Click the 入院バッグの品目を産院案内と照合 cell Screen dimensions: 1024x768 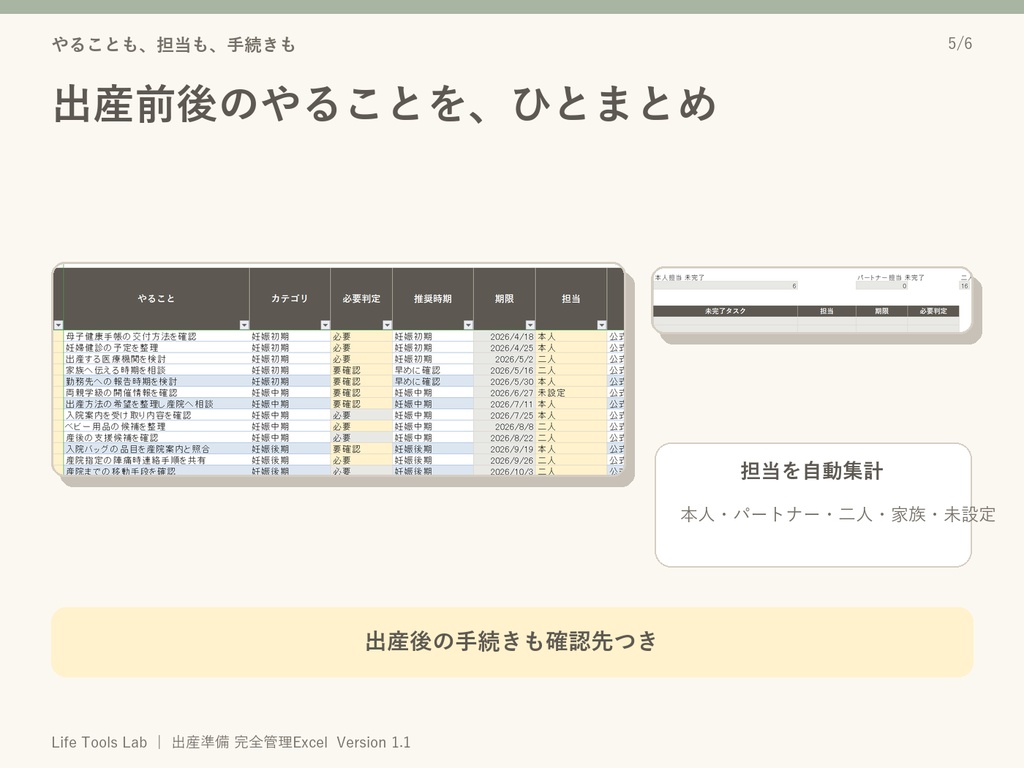click(156, 449)
